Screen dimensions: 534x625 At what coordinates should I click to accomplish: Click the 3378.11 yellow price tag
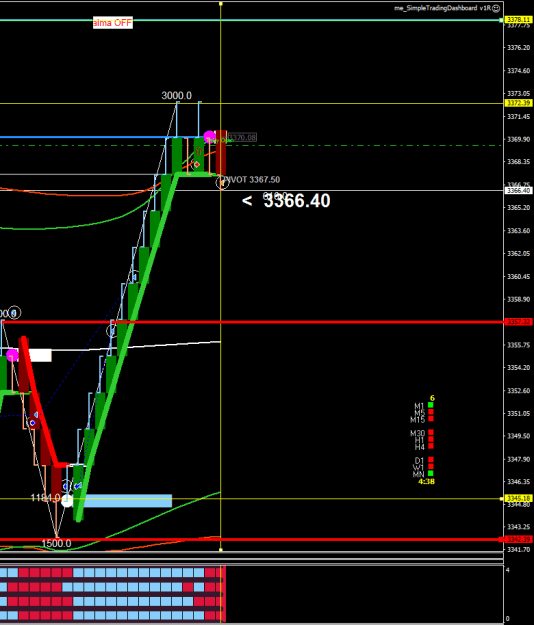coord(518,20)
